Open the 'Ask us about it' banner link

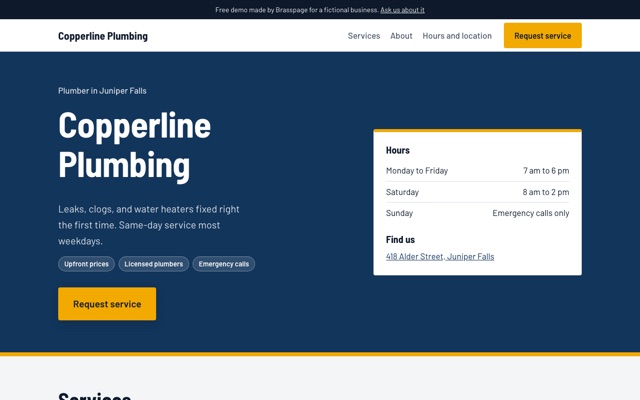(x=402, y=10)
